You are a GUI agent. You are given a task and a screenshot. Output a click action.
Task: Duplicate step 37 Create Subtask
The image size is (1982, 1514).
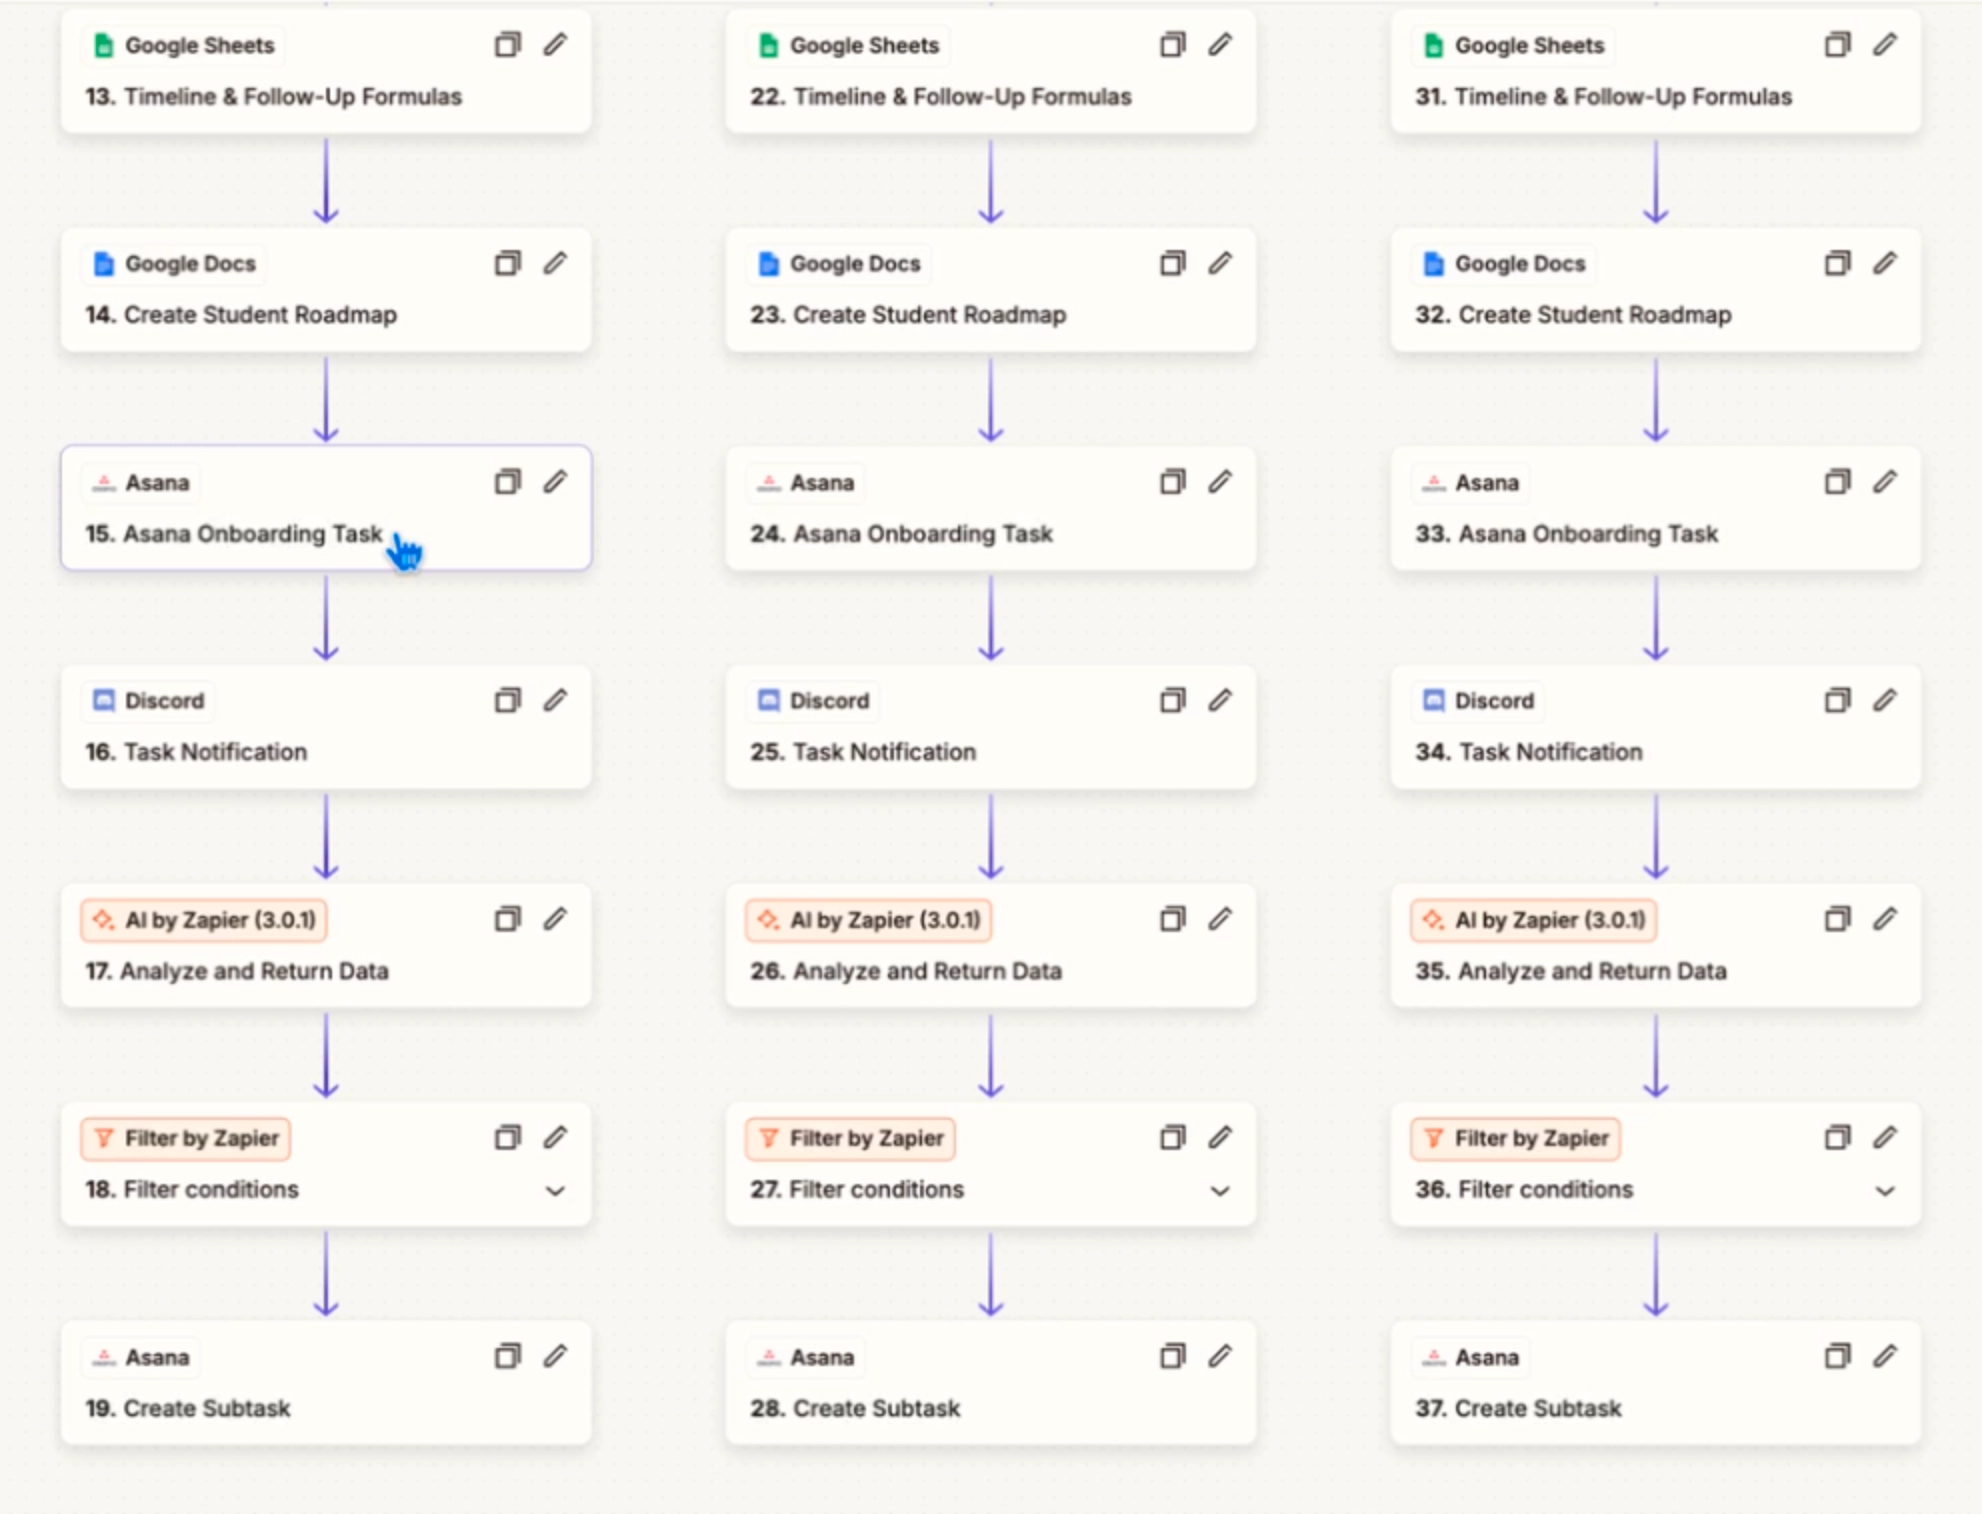pyautogui.click(x=1837, y=1356)
